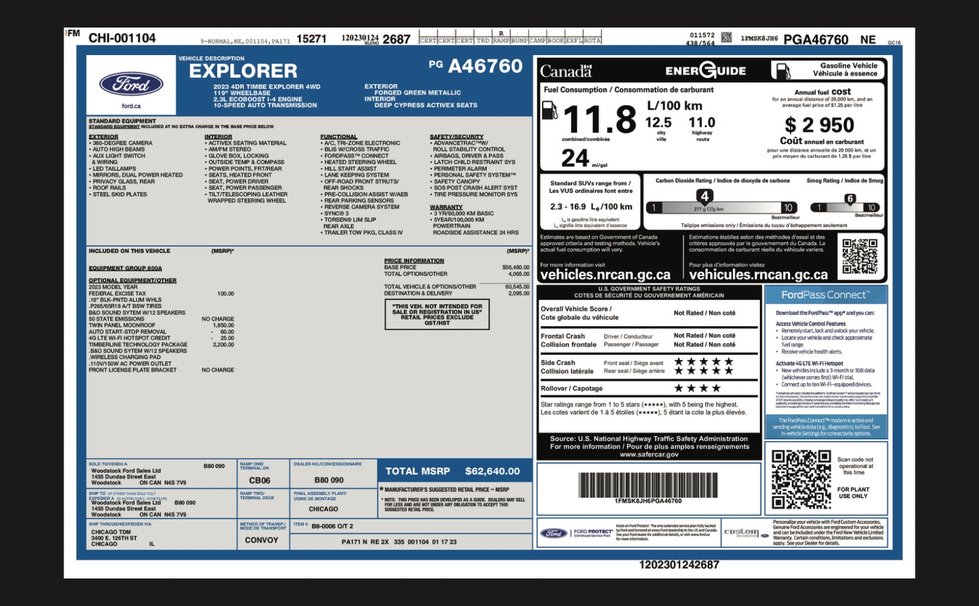Click the fuel pump icon beside 11.8
Viewport: 979px width, 606px height.
pos(549,110)
